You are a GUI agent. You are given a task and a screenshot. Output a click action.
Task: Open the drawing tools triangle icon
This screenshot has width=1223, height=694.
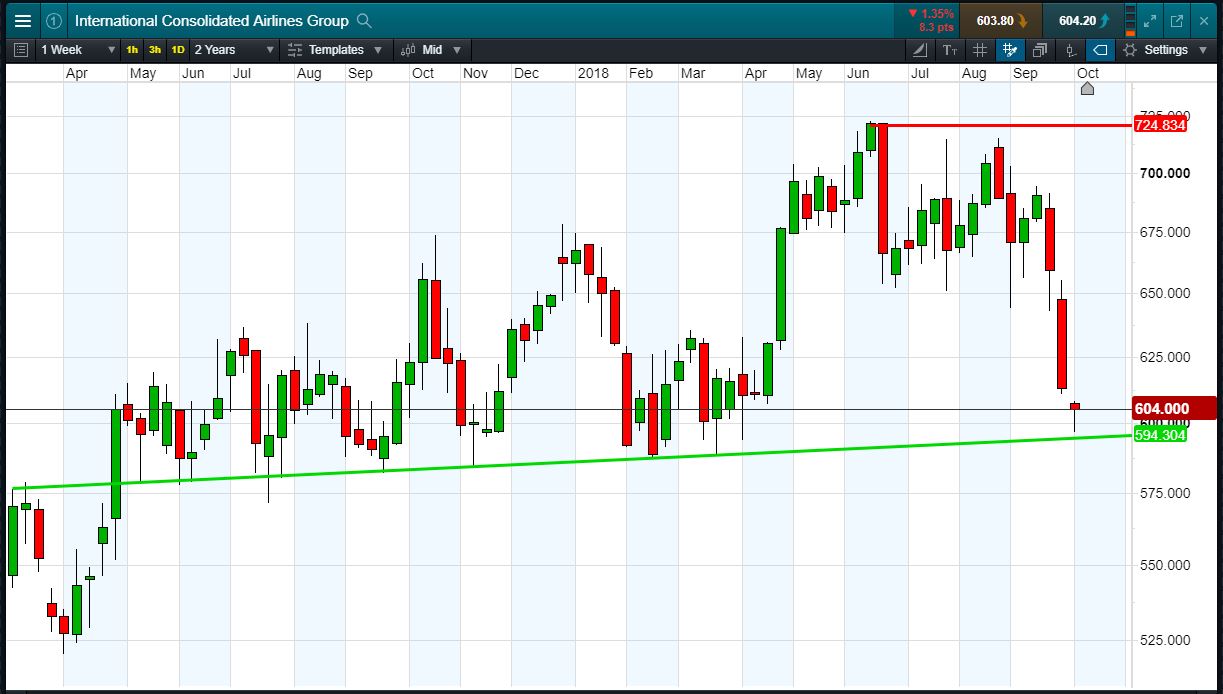coord(921,50)
